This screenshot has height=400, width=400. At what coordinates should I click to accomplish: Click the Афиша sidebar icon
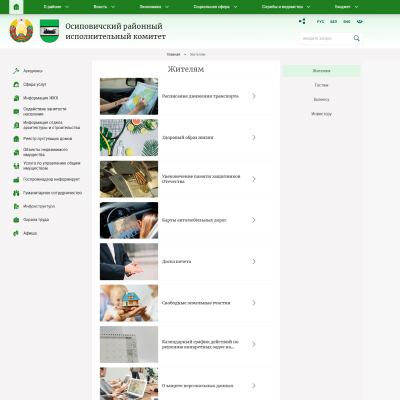pyautogui.click(x=16, y=233)
